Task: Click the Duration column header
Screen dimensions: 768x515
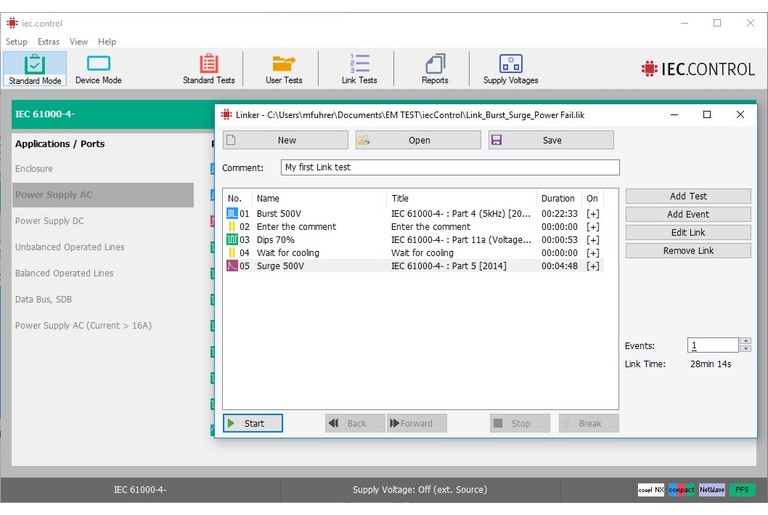Action: [x=558, y=198]
